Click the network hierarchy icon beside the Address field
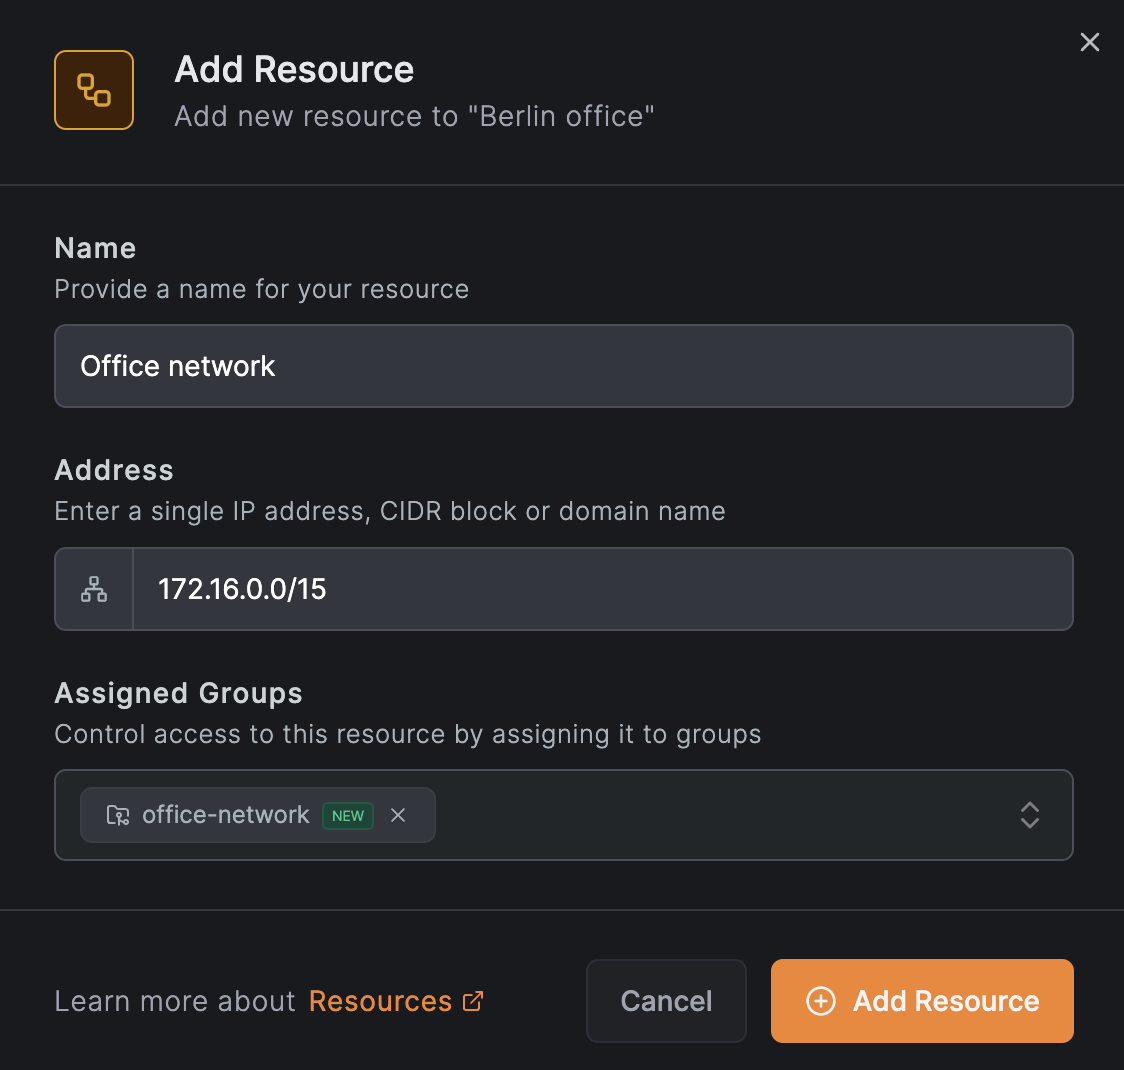Image resolution: width=1124 pixels, height=1070 pixels. click(x=93, y=589)
